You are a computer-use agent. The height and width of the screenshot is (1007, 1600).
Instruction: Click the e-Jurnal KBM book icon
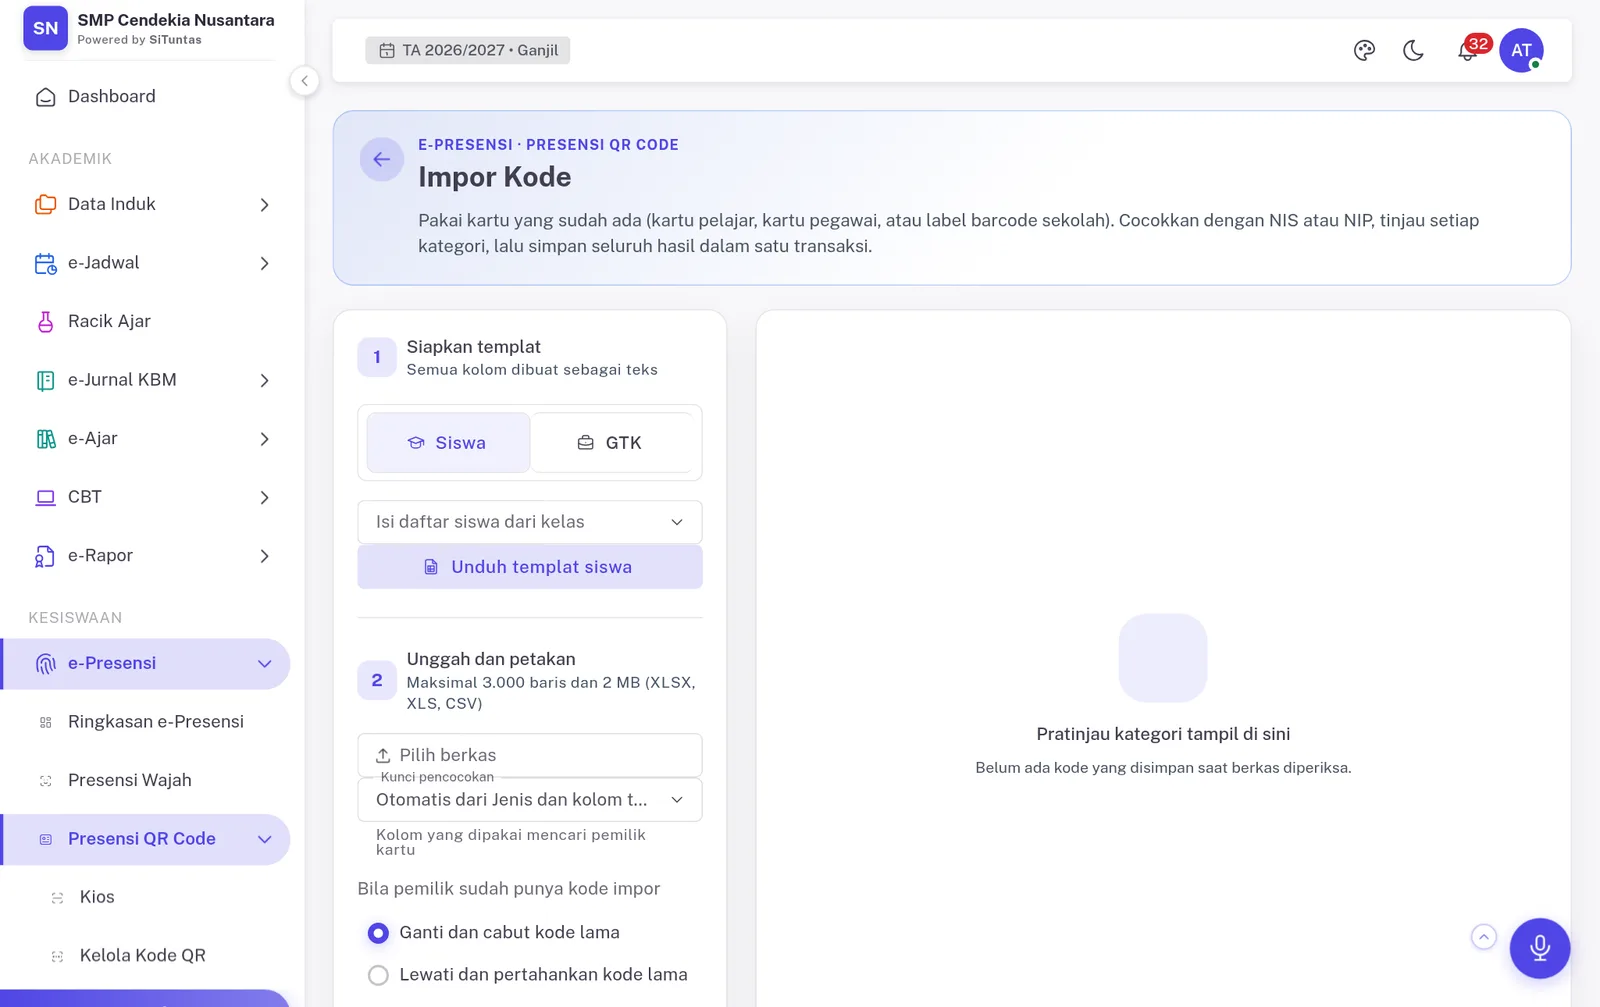[45, 380]
